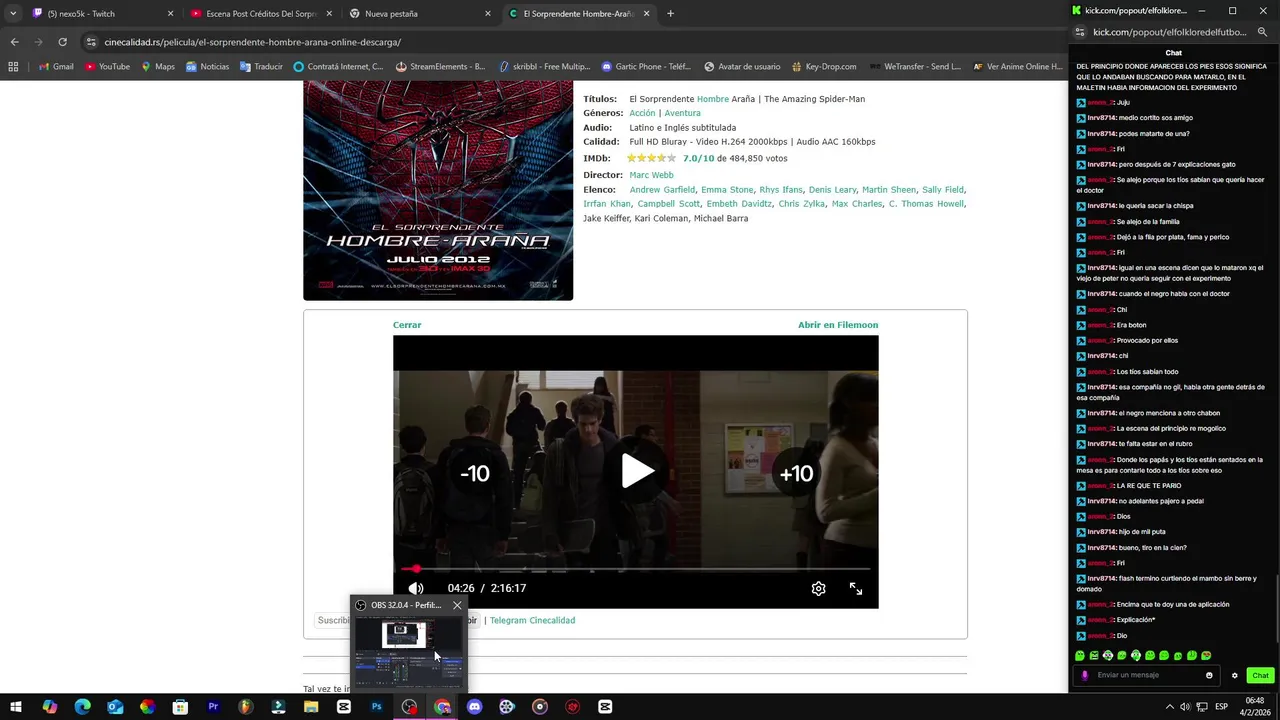
Task: Click the purple microphone icon in the chat input
Action: [1085, 675]
